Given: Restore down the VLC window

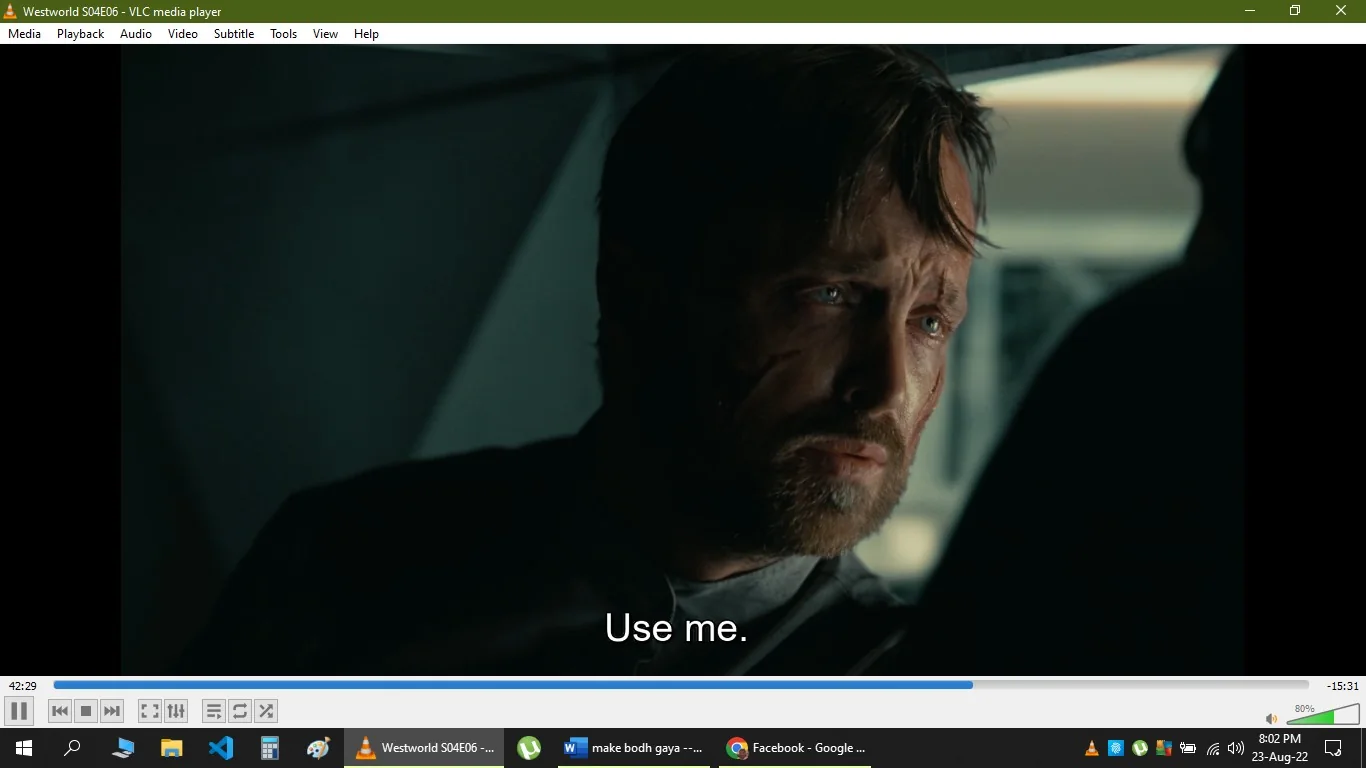Looking at the screenshot, I should point(1295,11).
